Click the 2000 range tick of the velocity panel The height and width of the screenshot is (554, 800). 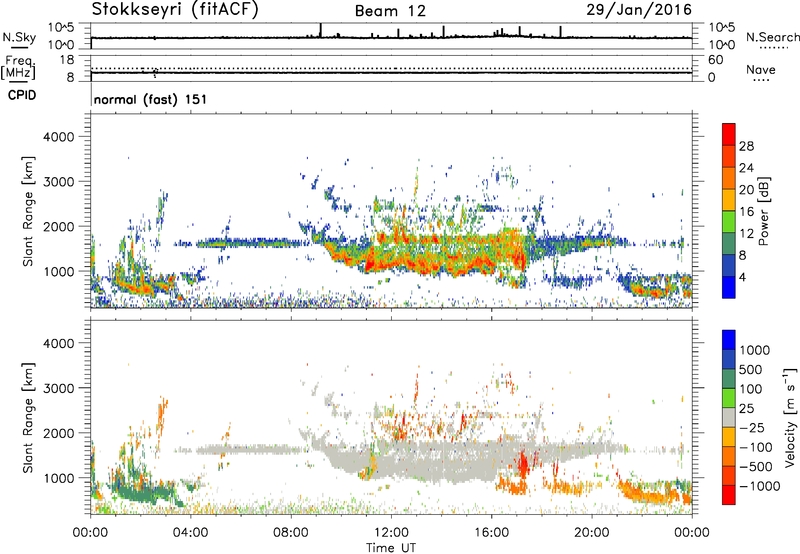point(58,433)
